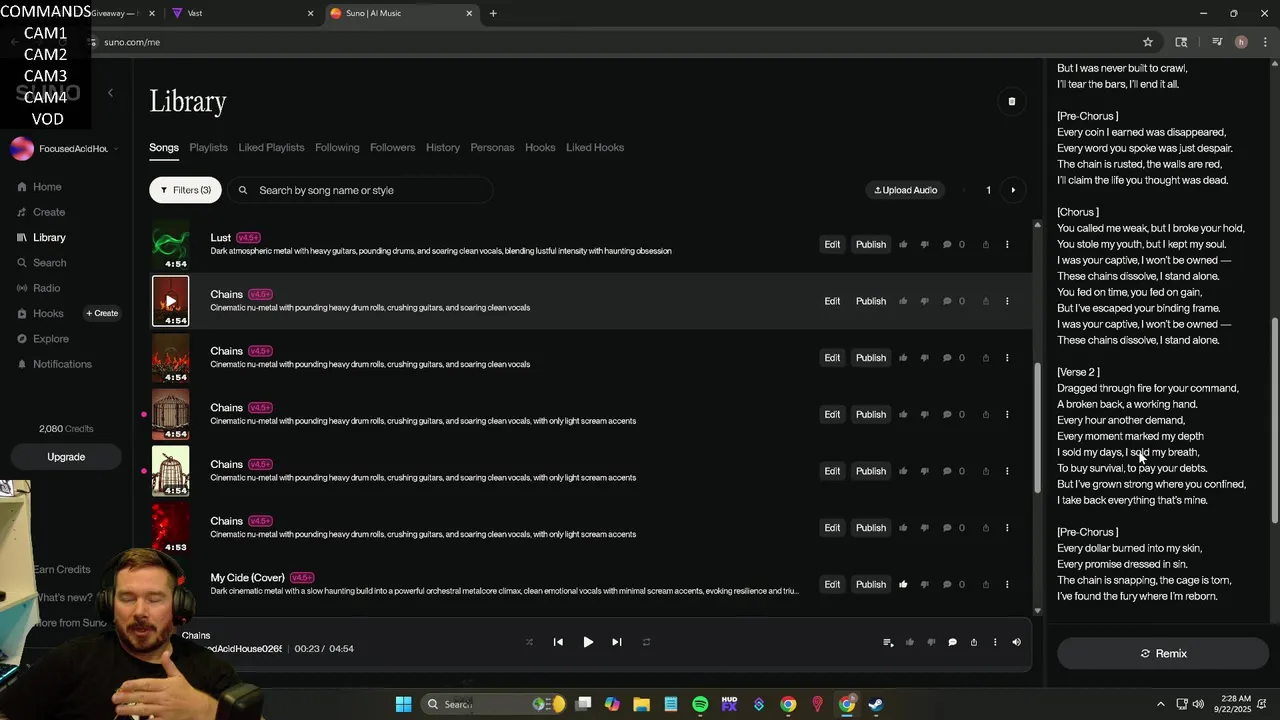Click the volume speaker icon in the player
1280x720 pixels.
coord(1016,642)
